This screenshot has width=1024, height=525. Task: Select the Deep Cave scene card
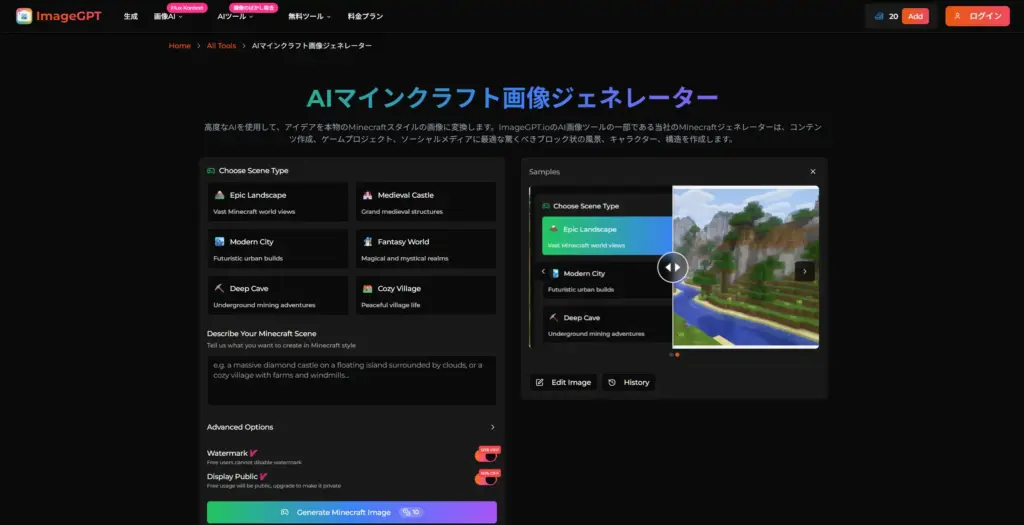click(x=278, y=295)
